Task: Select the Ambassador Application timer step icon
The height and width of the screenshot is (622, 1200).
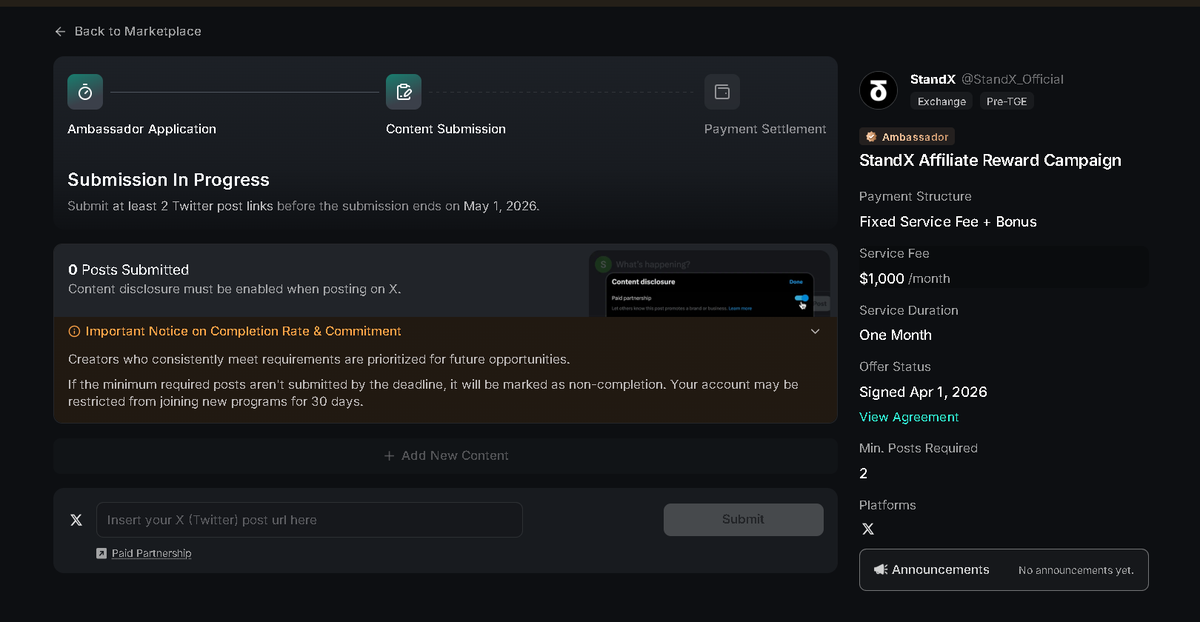Action: [85, 92]
